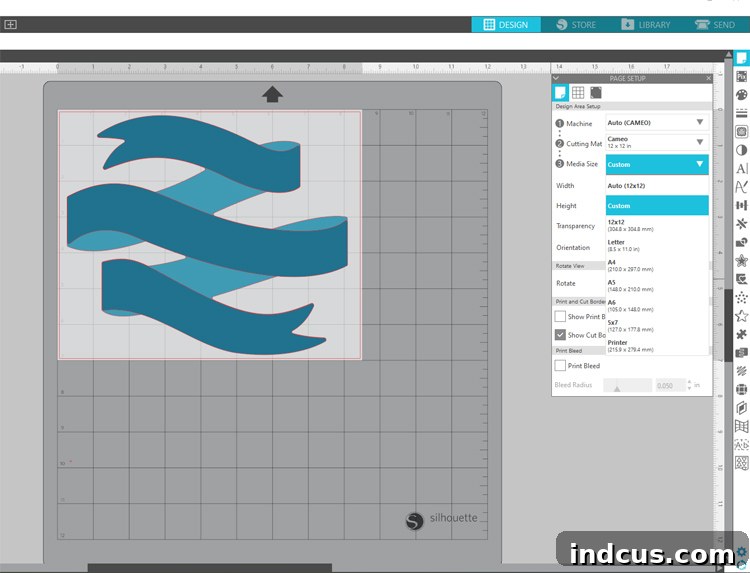Choose Letter media size option
The image size is (750, 573).
coord(657,245)
